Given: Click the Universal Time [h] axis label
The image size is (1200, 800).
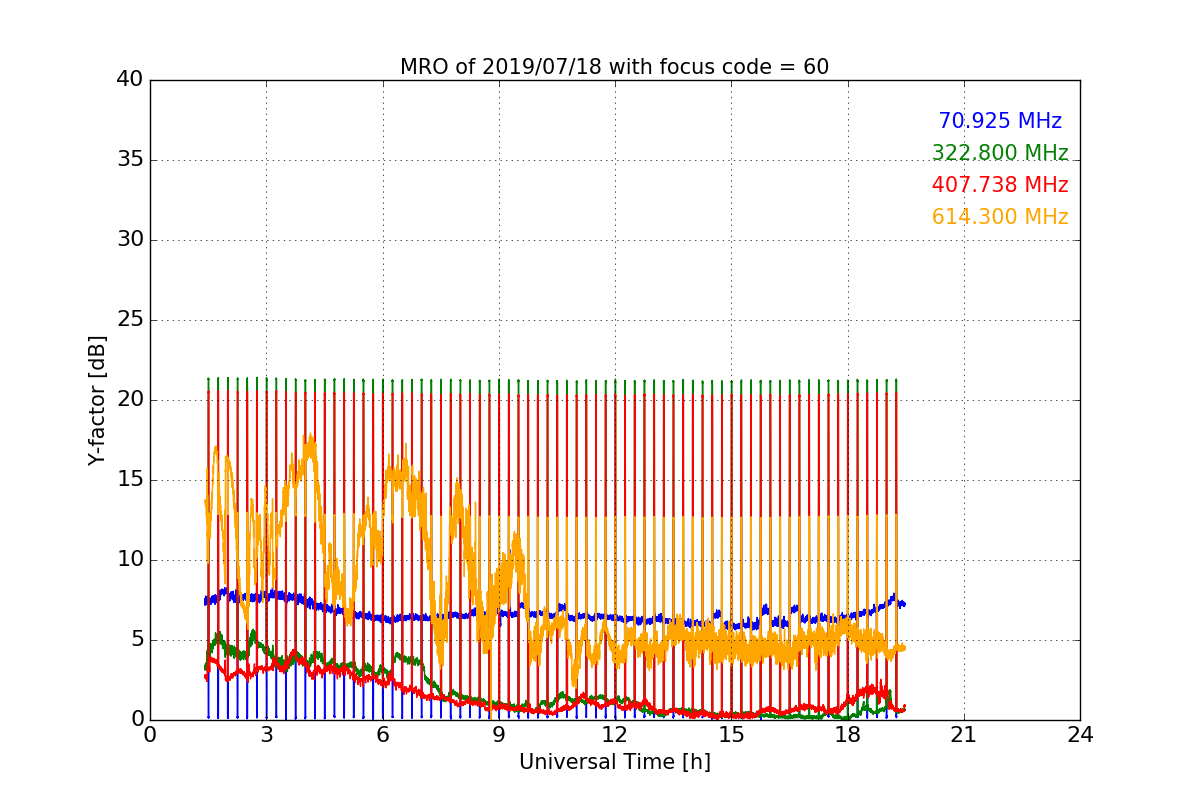Looking at the screenshot, I should point(614,762).
